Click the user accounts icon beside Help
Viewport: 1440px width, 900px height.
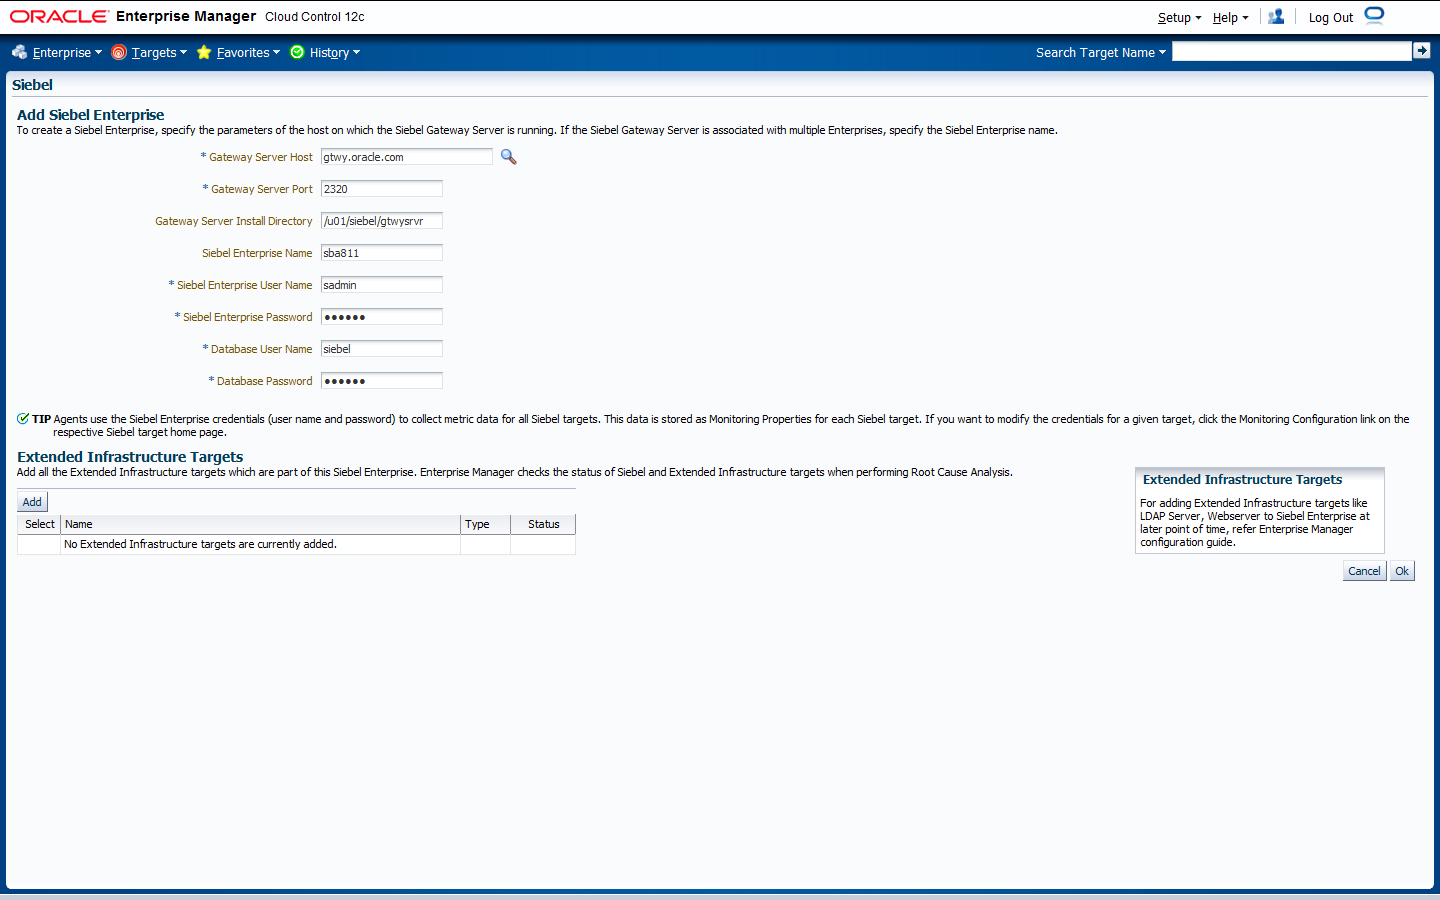pyautogui.click(x=1276, y=17)
